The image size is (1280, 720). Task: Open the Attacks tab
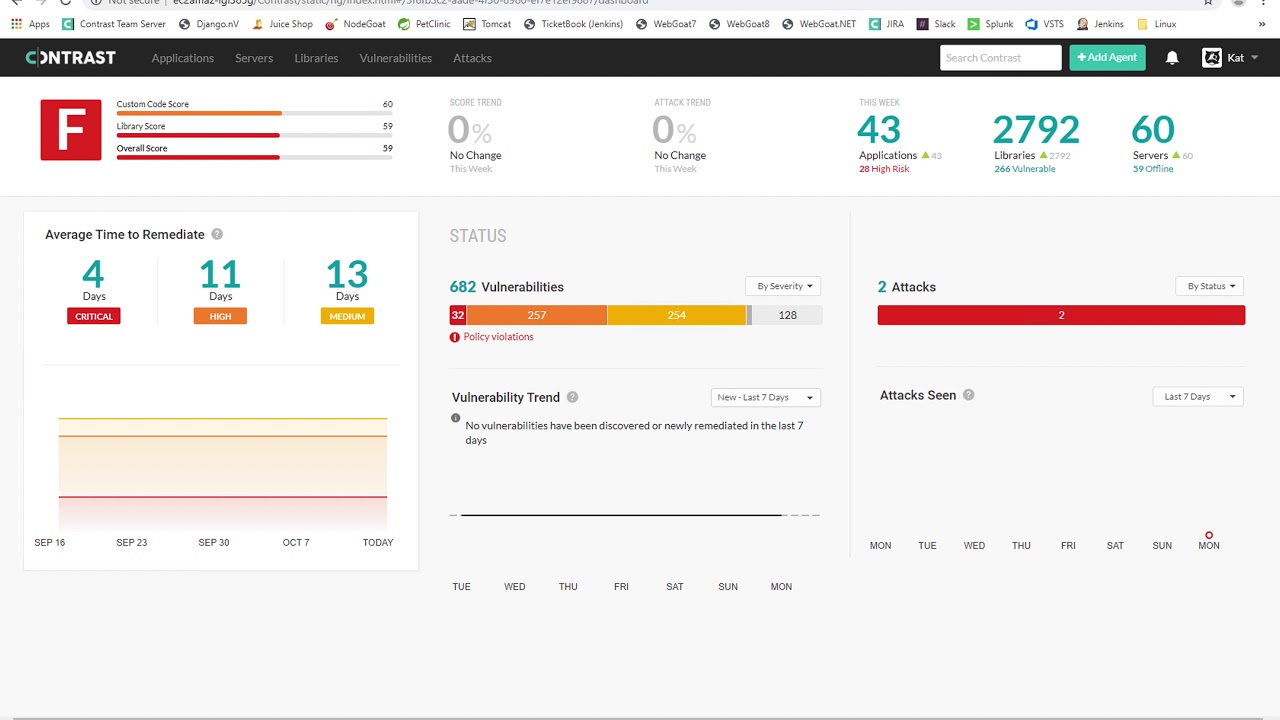(472, 58)
